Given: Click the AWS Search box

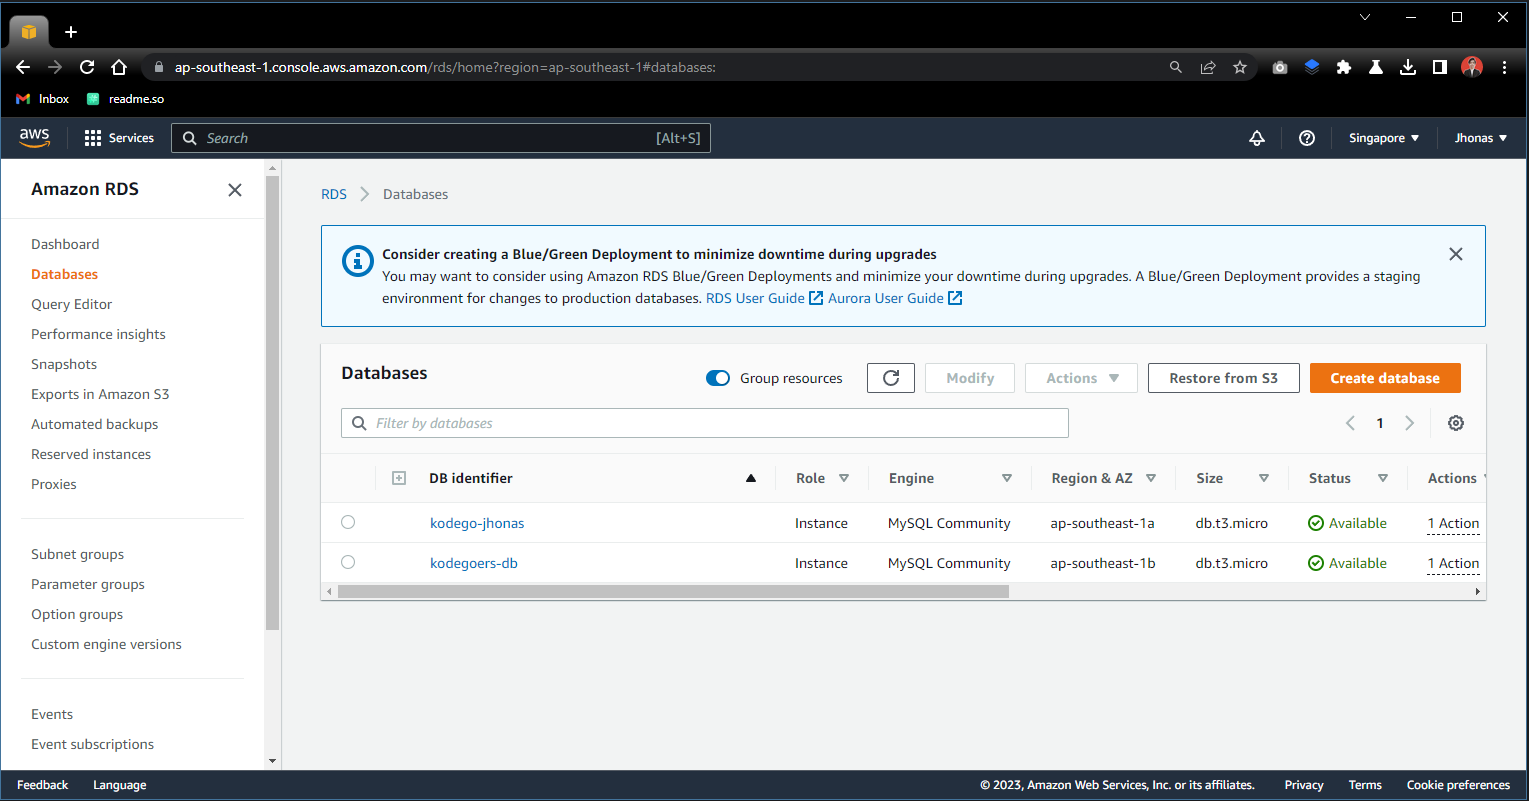Looking at the screenshot, I should click(x=441, y=138).
